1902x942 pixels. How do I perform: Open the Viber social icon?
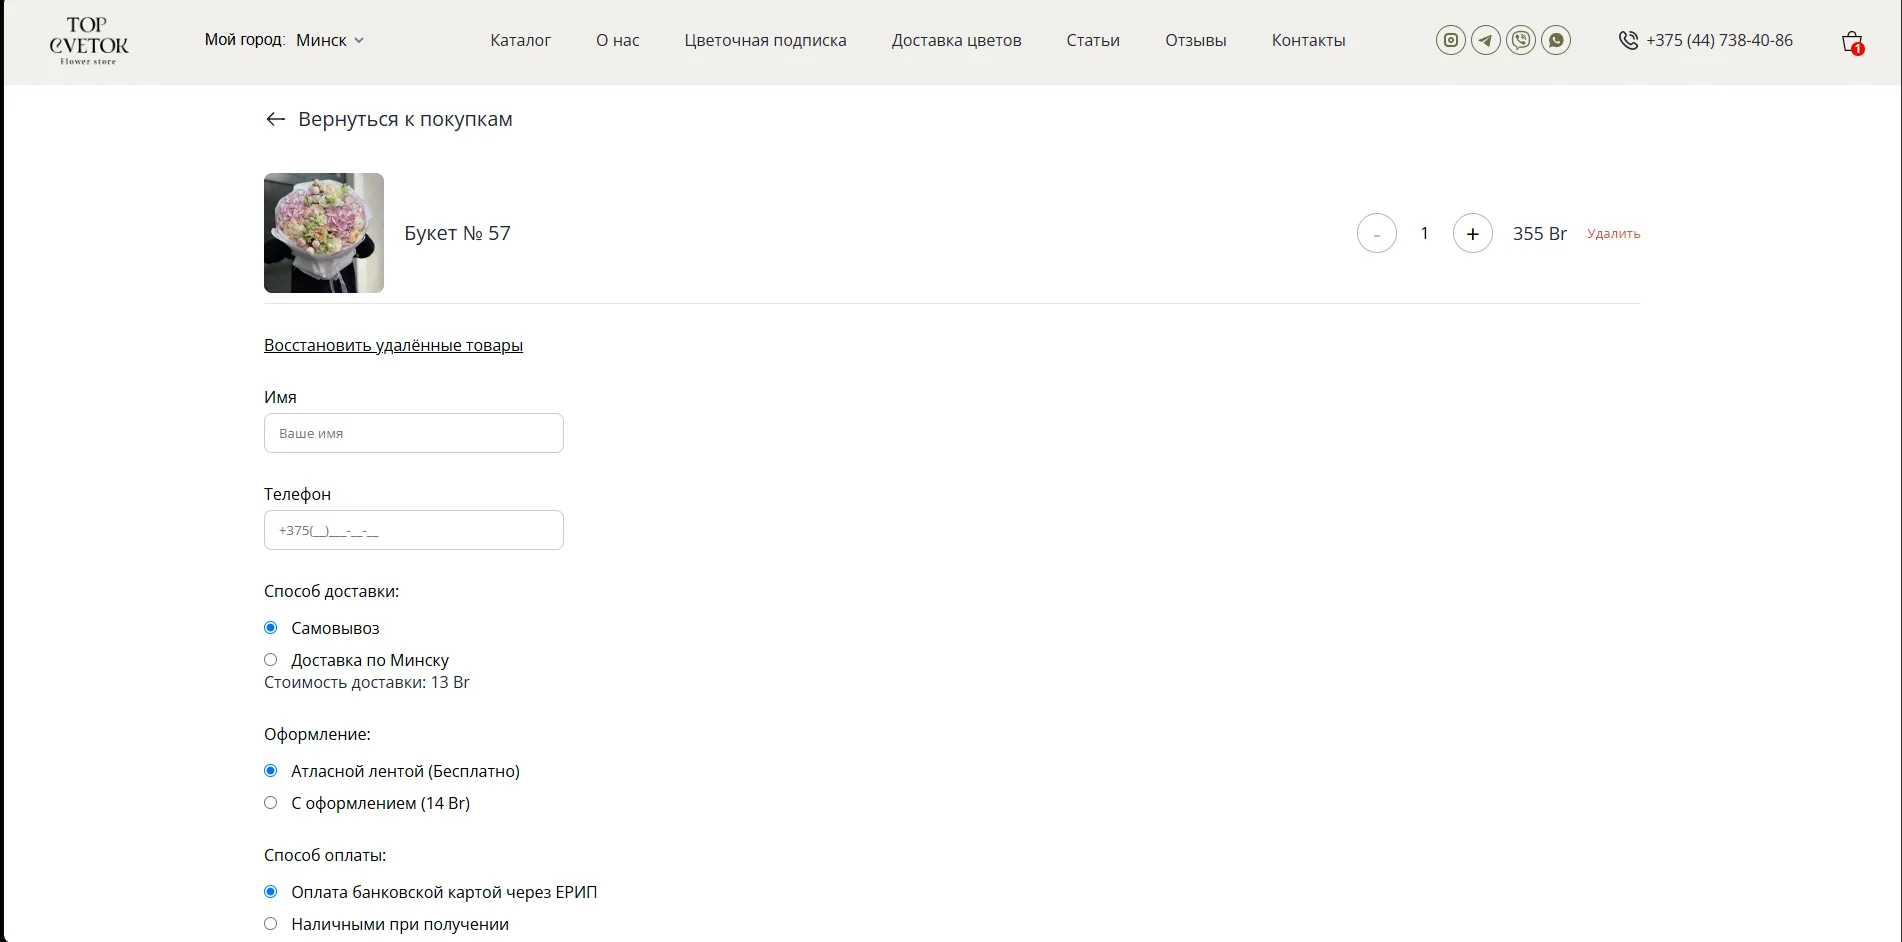tap(1521, 40)
